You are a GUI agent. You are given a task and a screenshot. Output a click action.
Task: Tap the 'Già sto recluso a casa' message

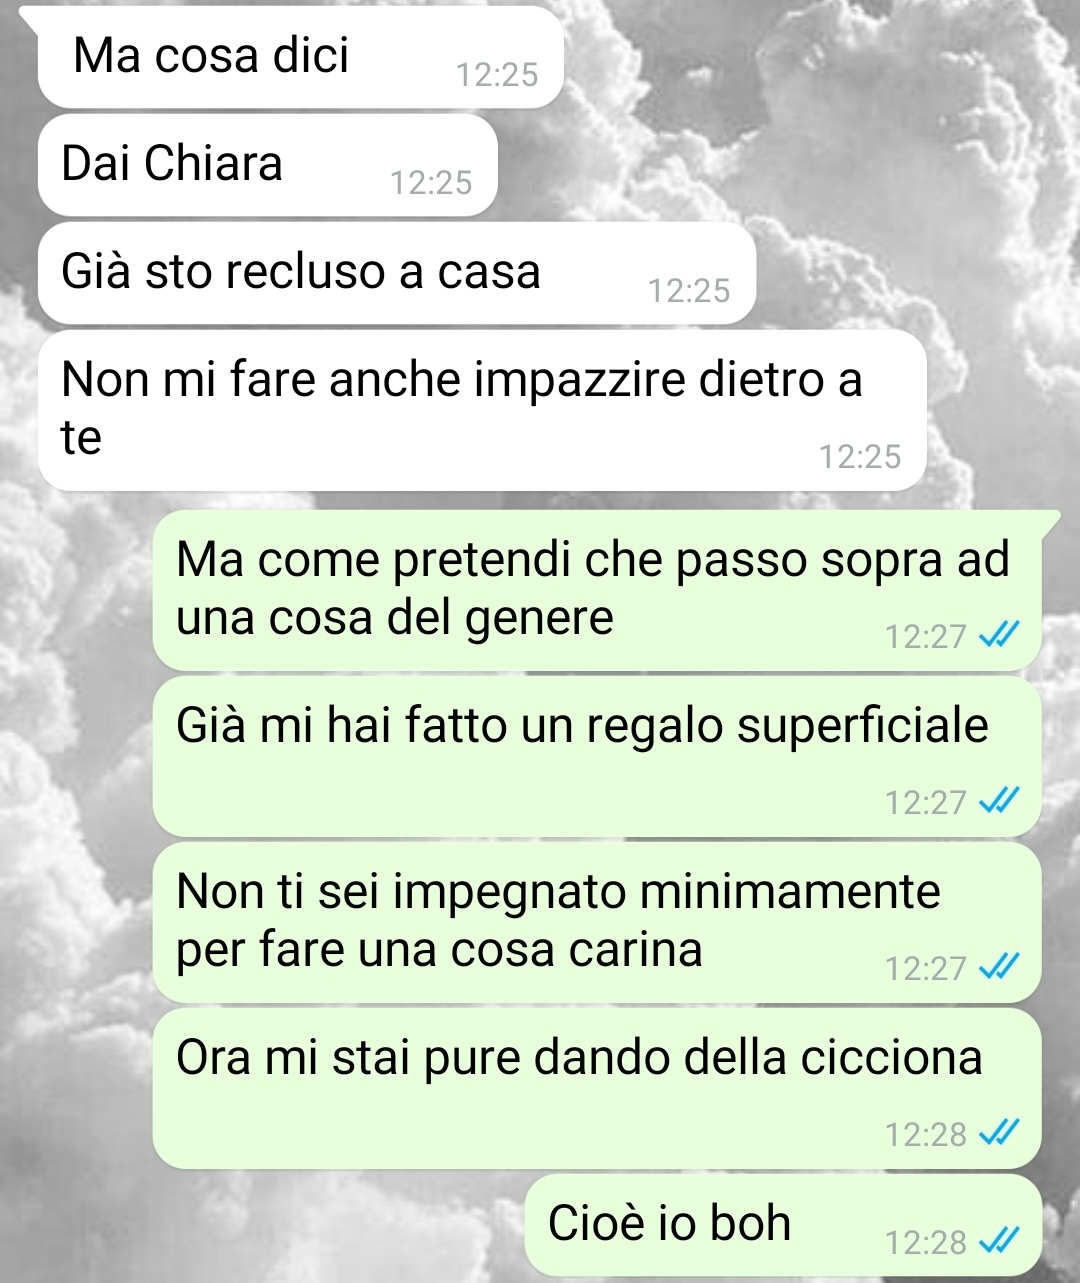396,273
